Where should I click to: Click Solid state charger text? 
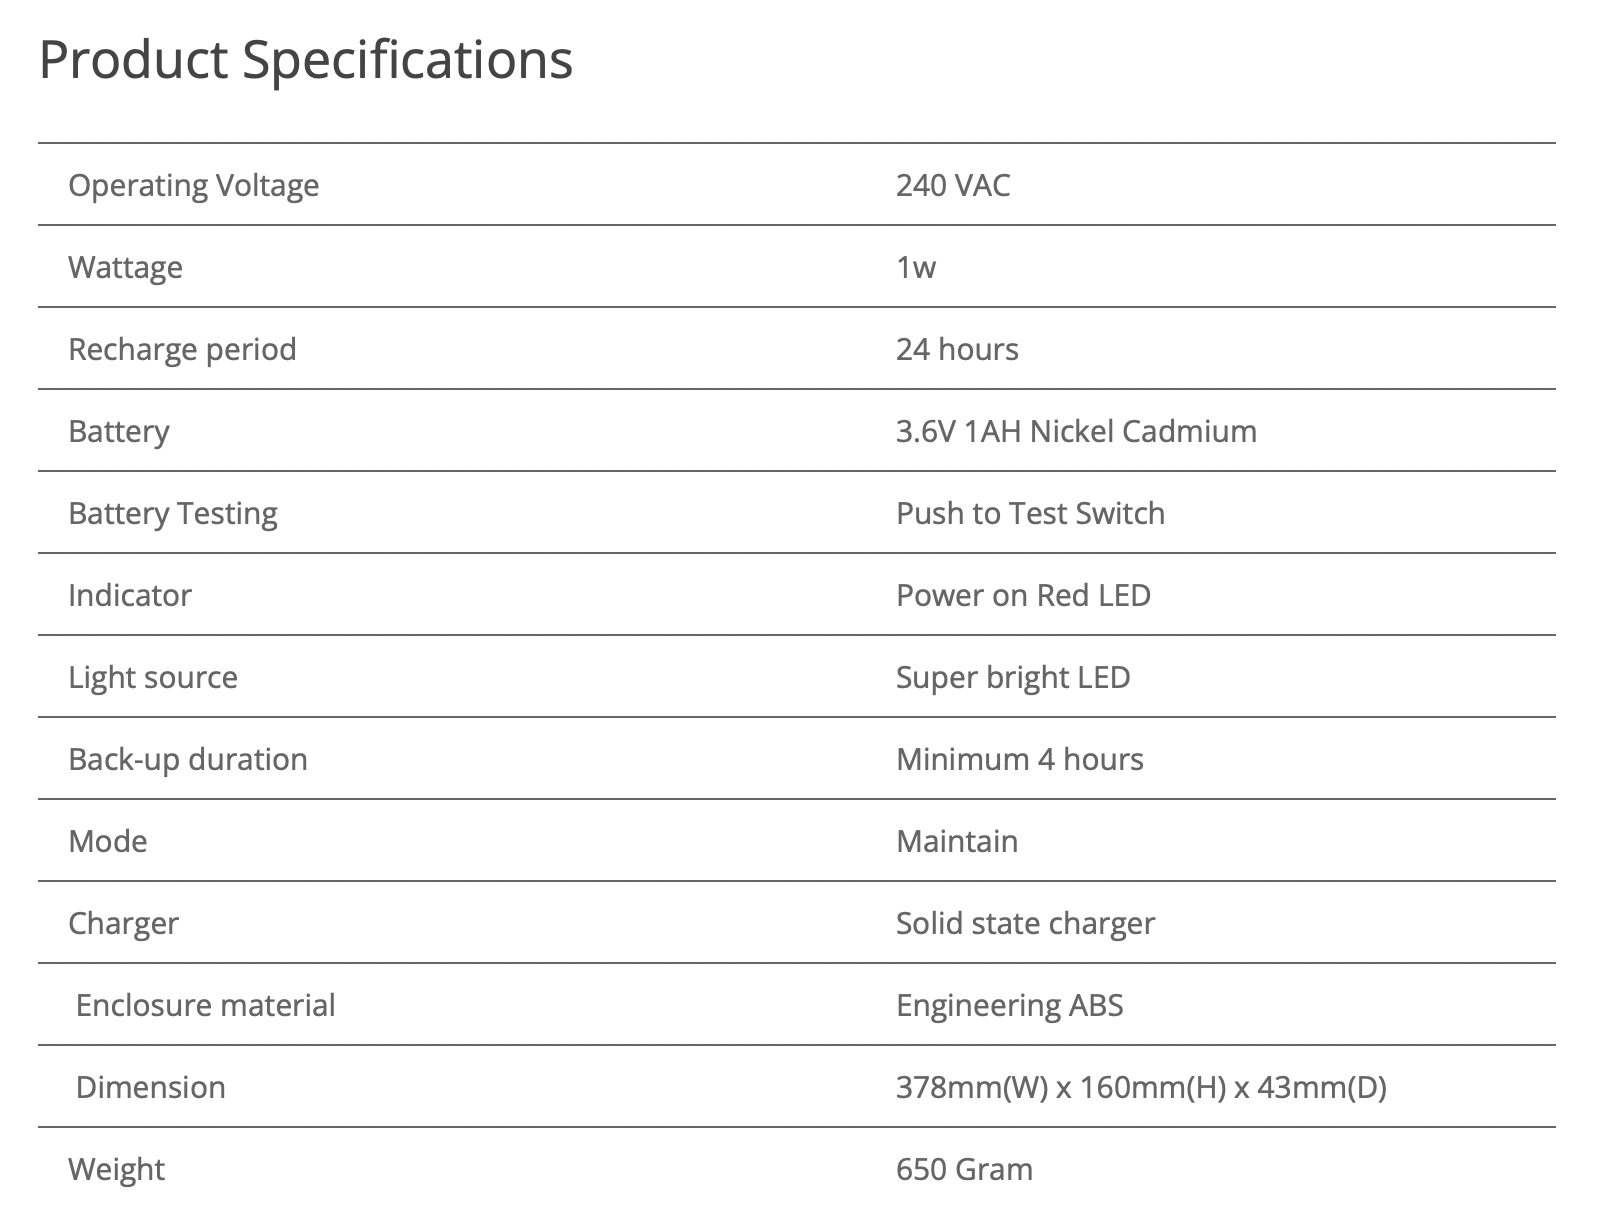tap(1025, 924)
